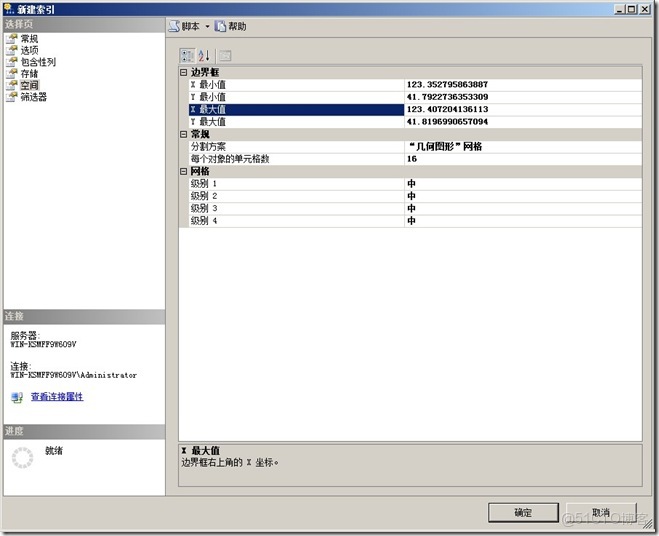This screenshot has width=659, height=536.
Task: Select the 级别 3 row
Action: (x=296, y=209)
